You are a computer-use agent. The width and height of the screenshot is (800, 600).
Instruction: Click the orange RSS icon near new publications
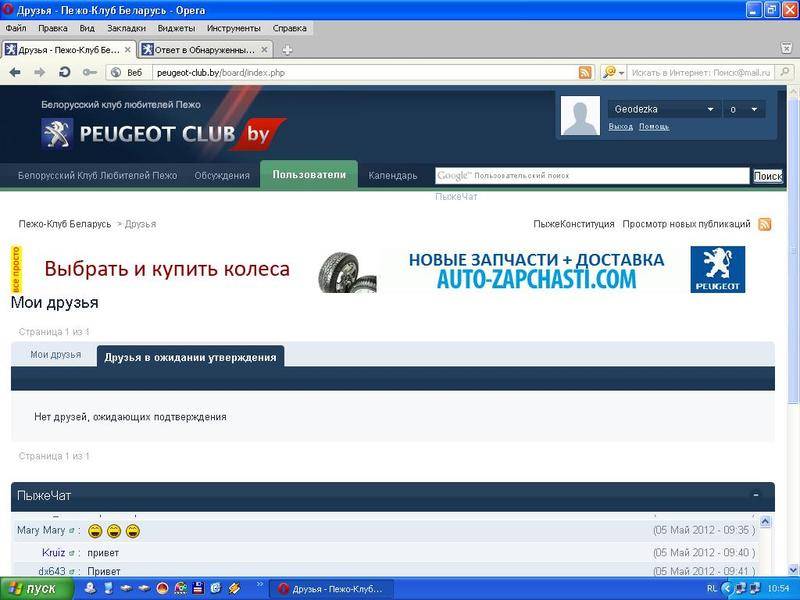pyautogui.click(x=765, y=224)
